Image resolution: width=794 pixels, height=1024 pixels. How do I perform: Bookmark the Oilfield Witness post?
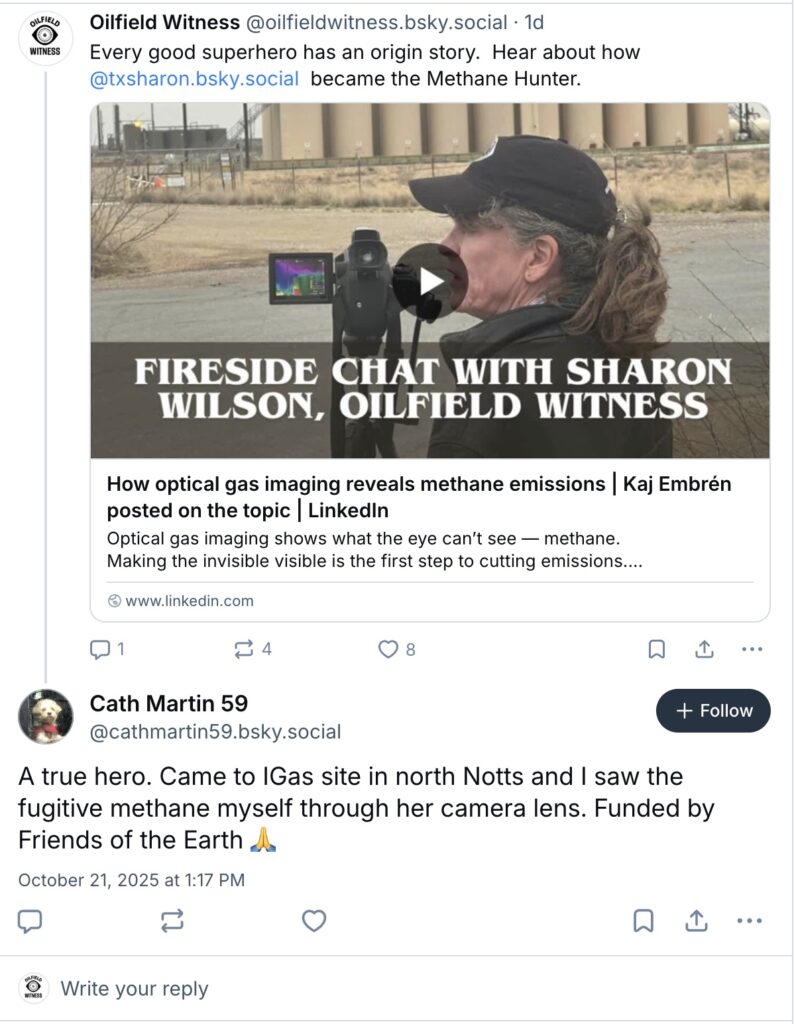657,650
